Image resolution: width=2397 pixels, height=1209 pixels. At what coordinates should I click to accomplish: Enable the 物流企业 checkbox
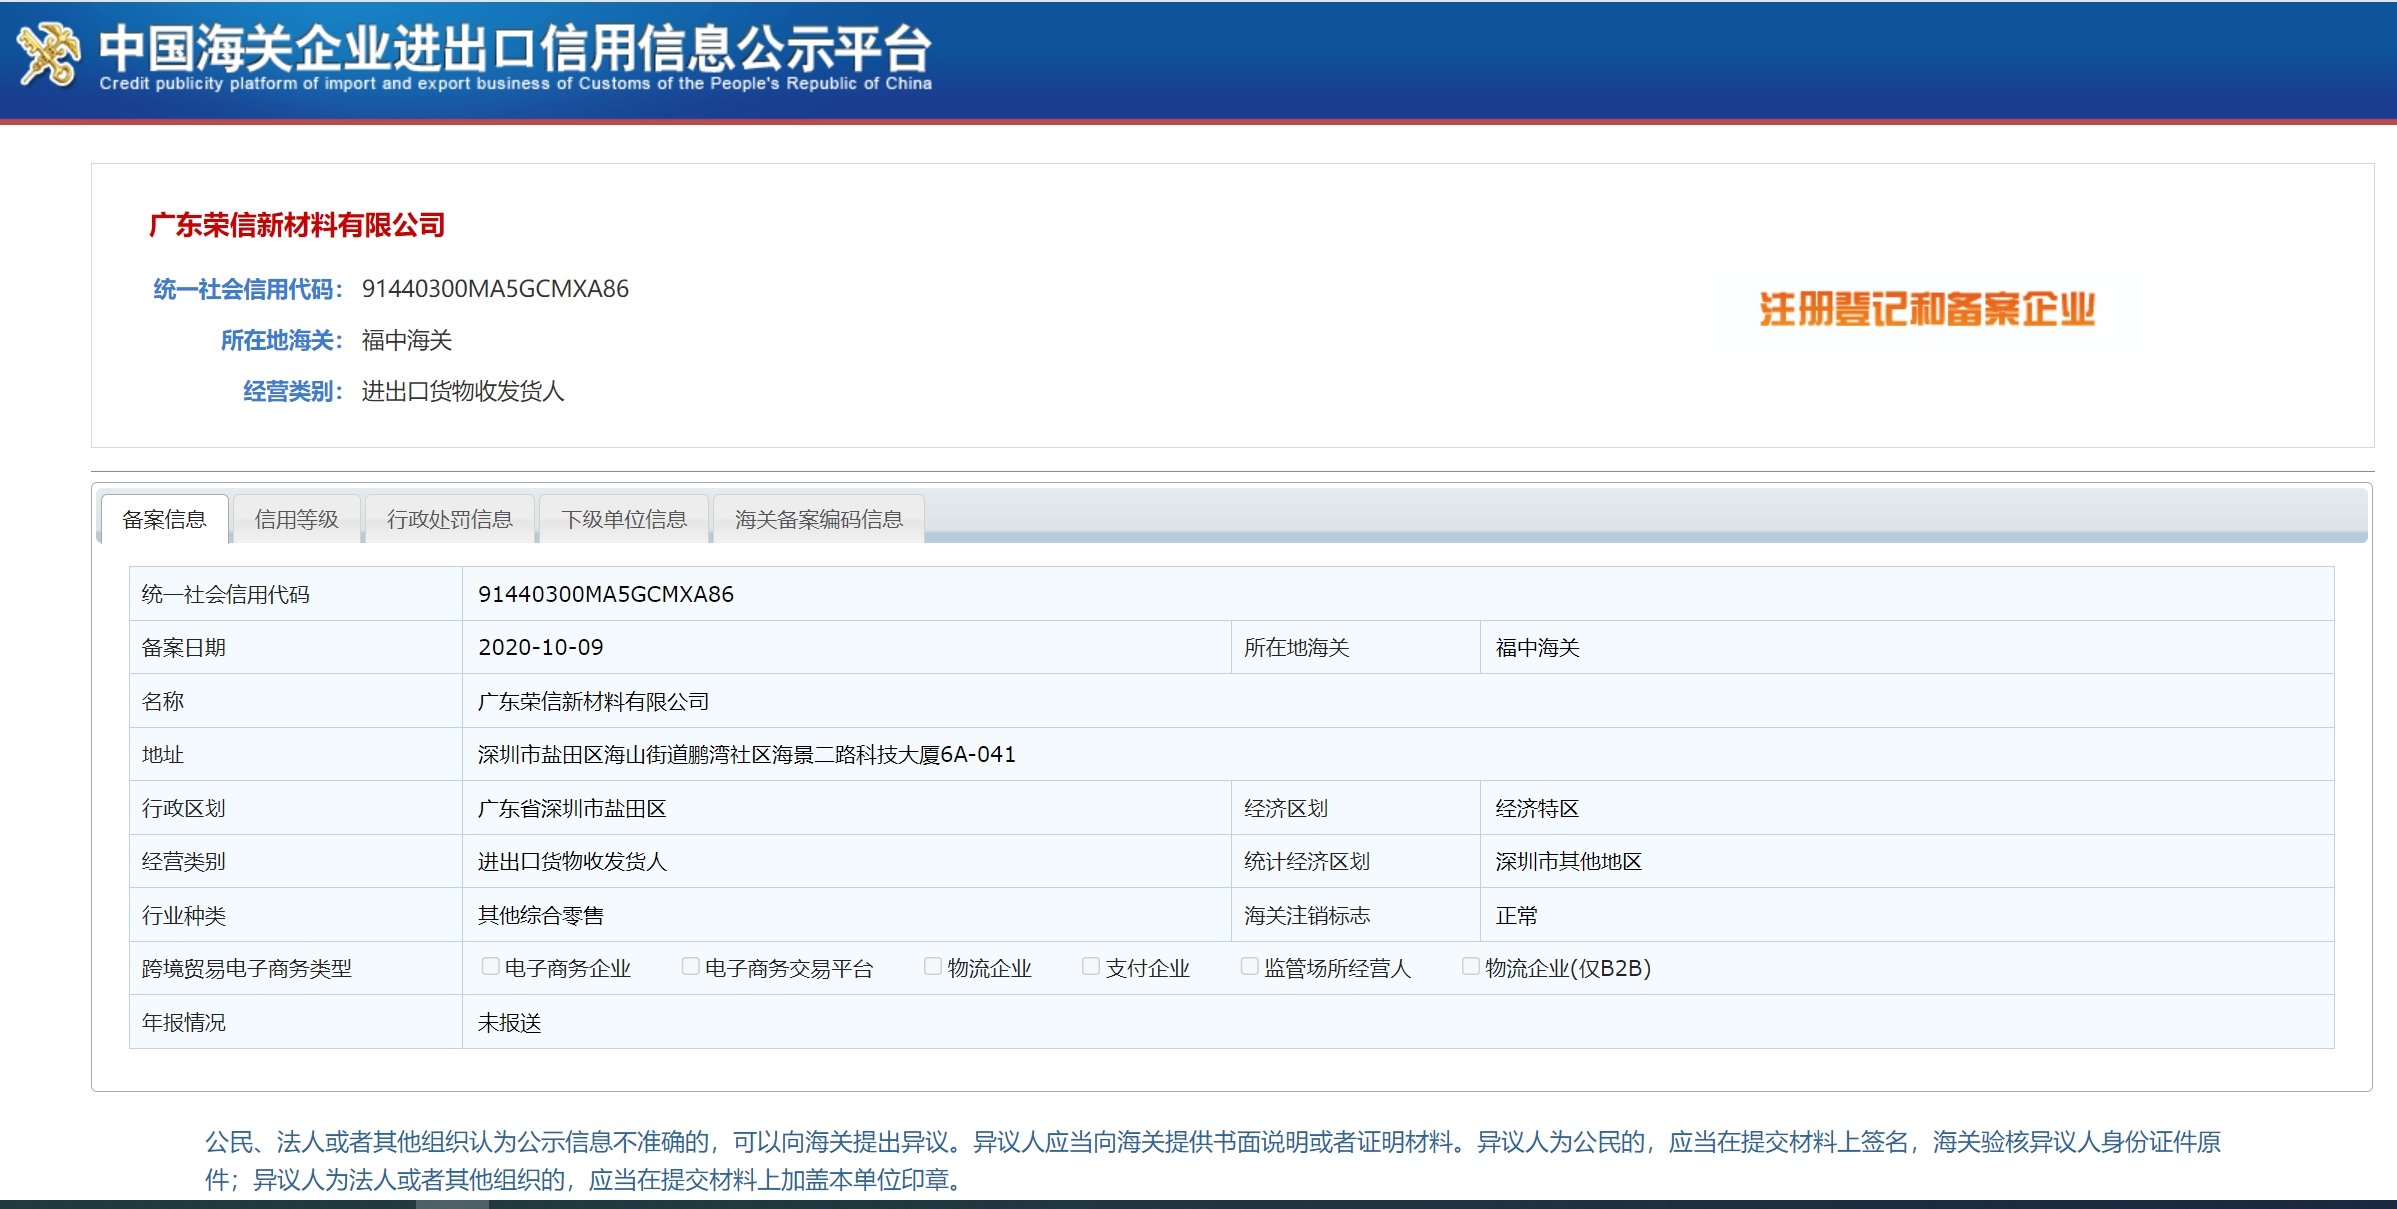coord(932,966)
